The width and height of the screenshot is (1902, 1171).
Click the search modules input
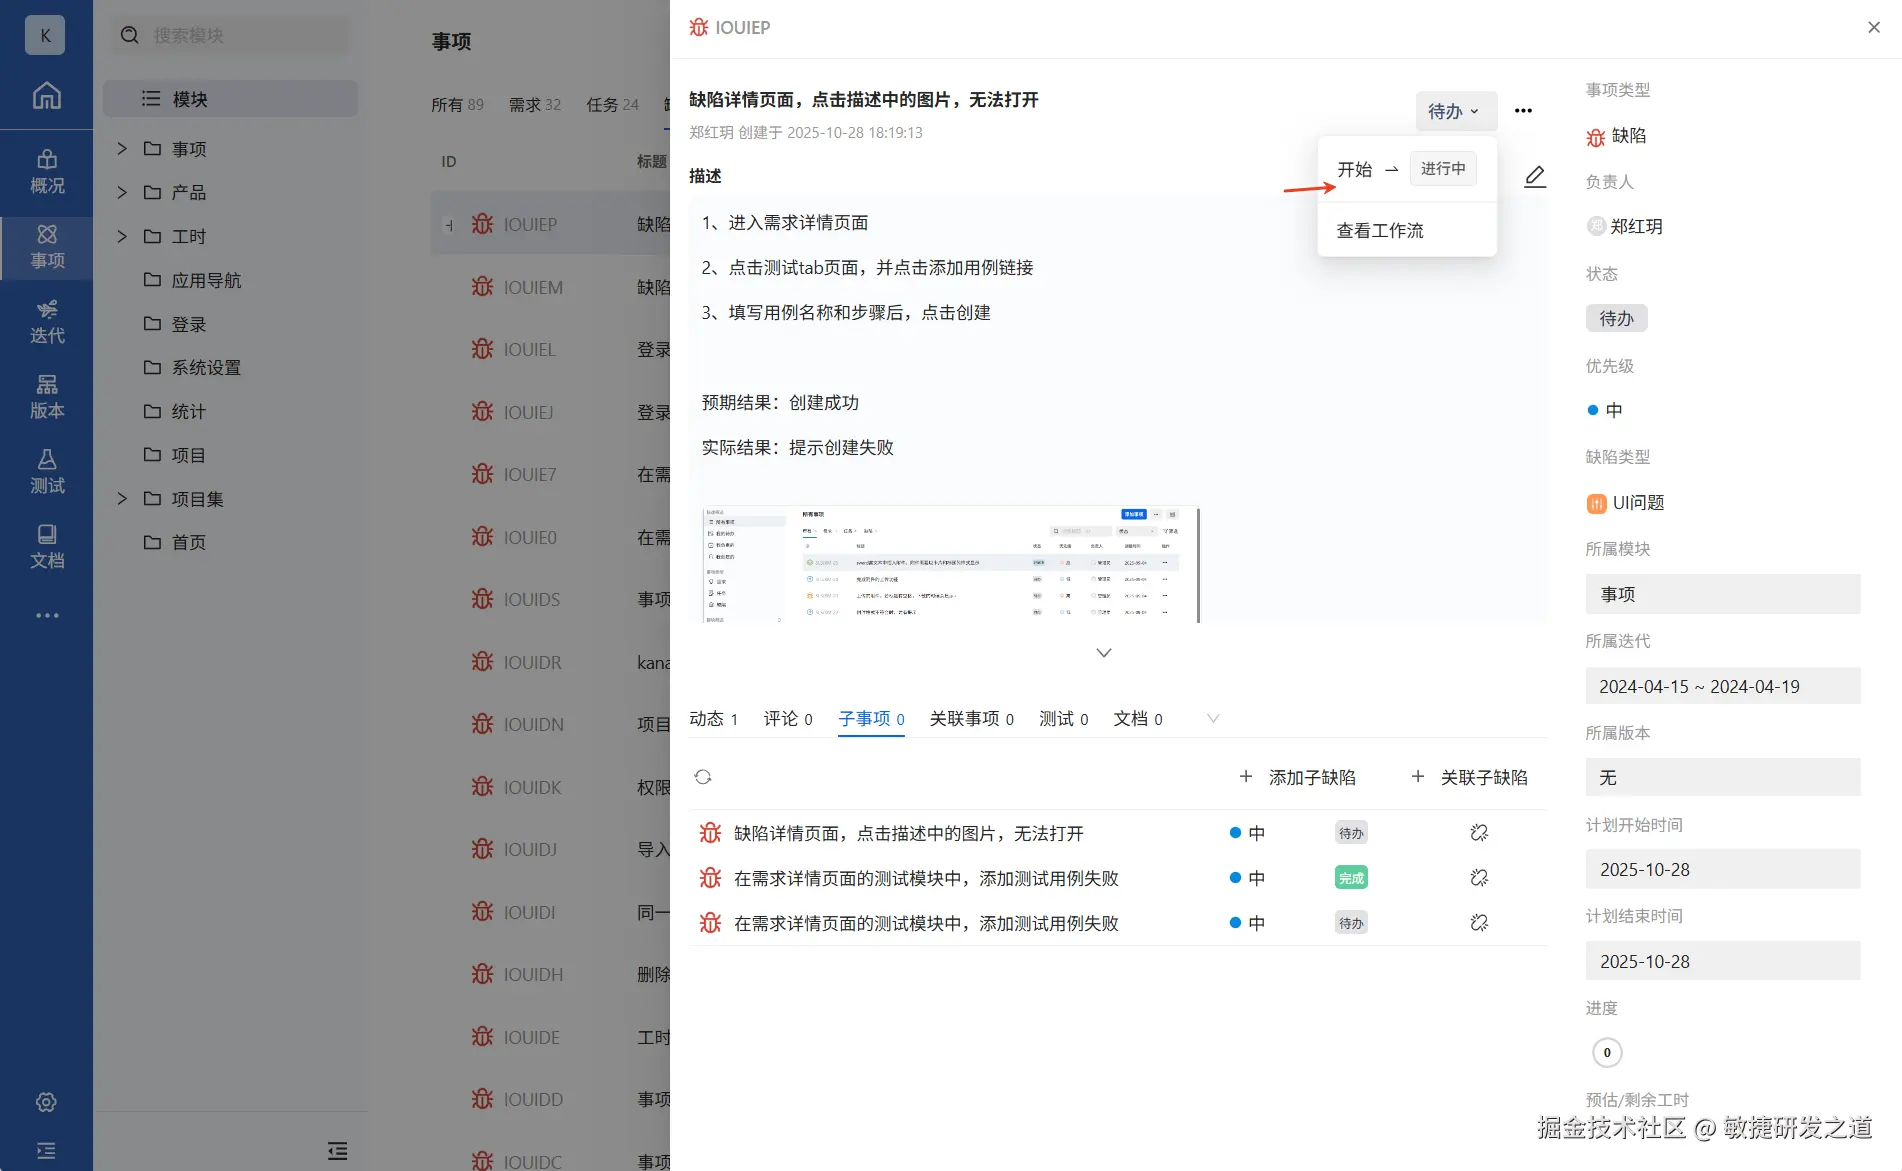pos(231,36)
